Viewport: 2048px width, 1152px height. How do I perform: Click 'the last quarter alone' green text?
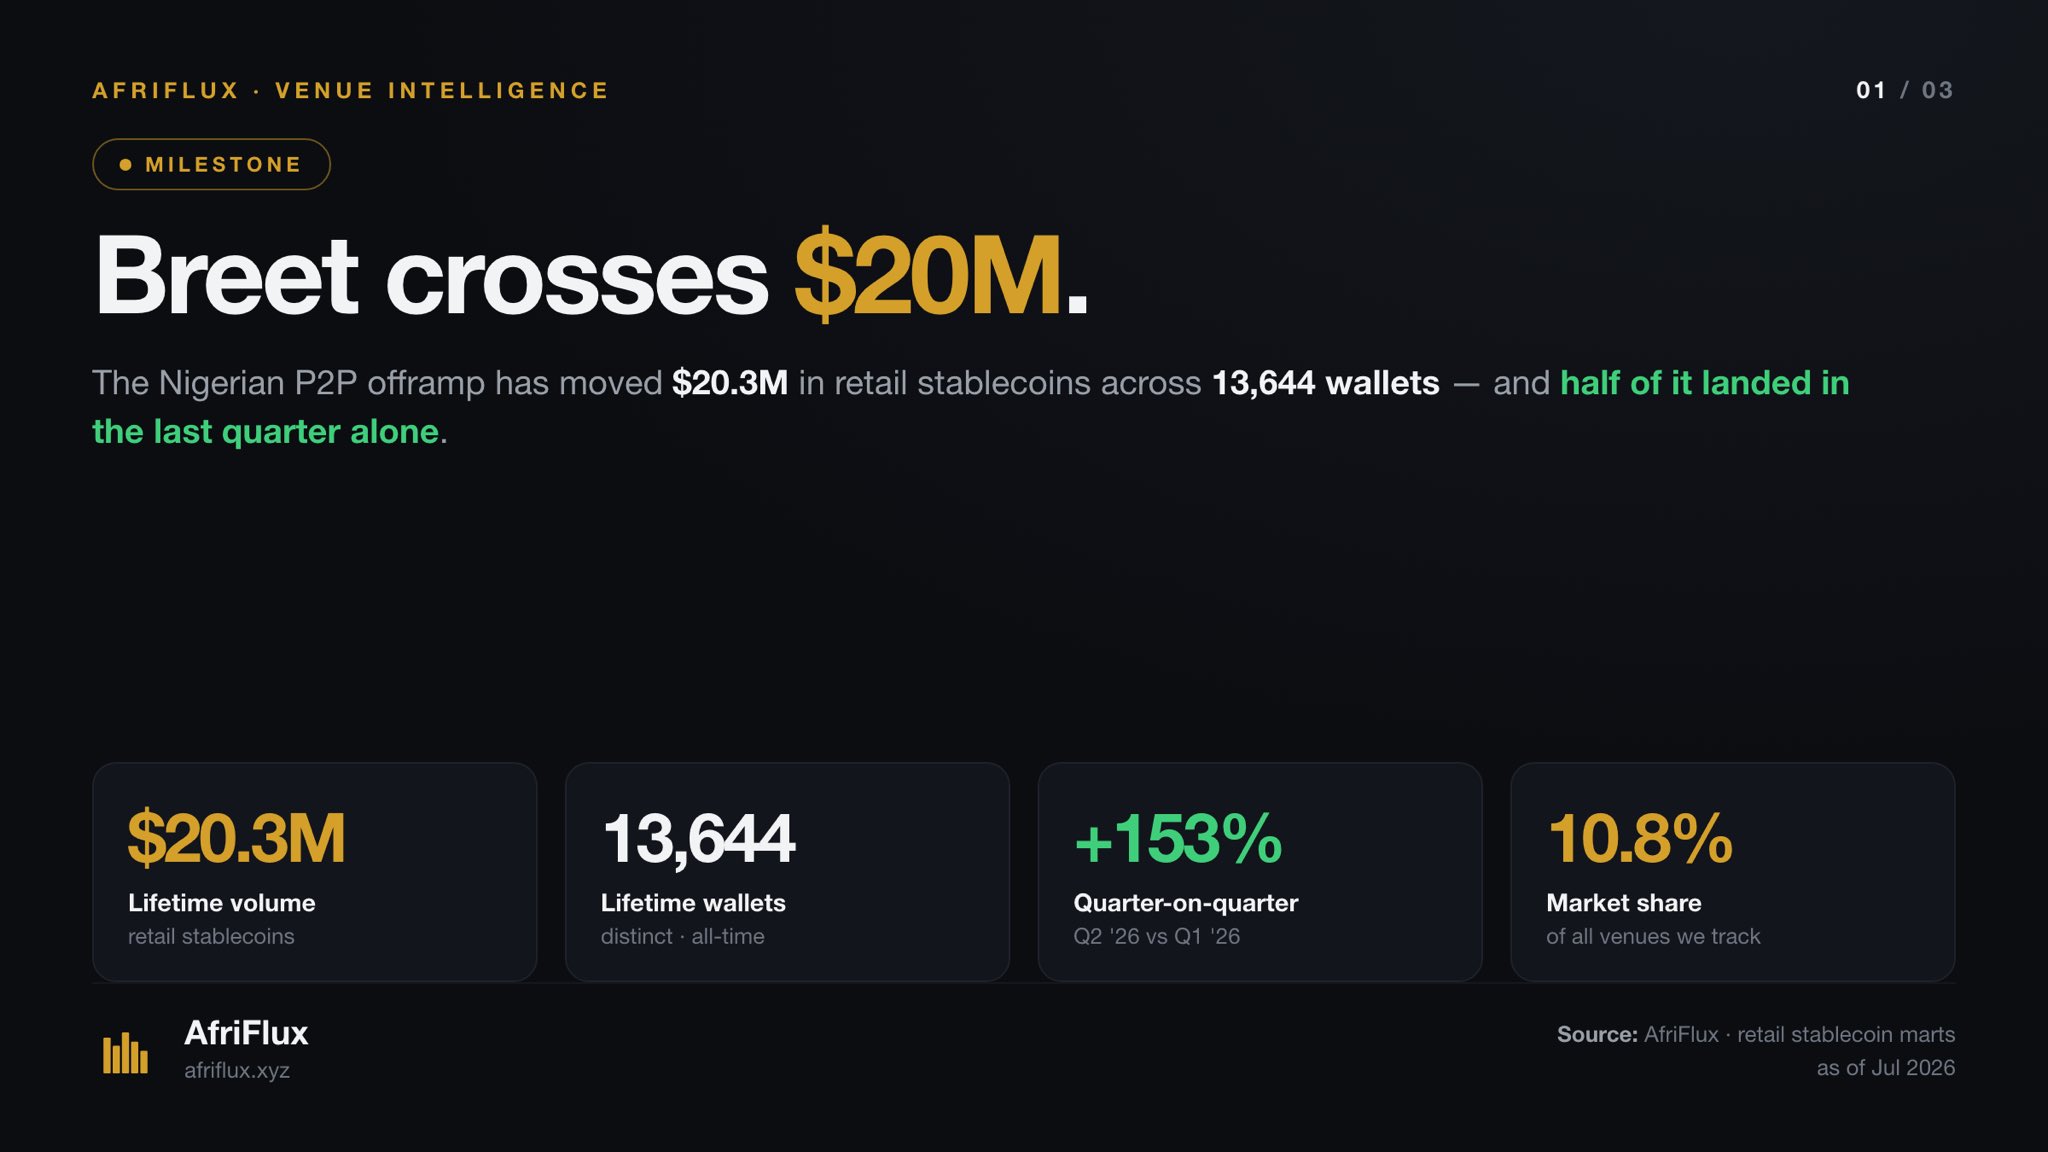coord(266,432)
